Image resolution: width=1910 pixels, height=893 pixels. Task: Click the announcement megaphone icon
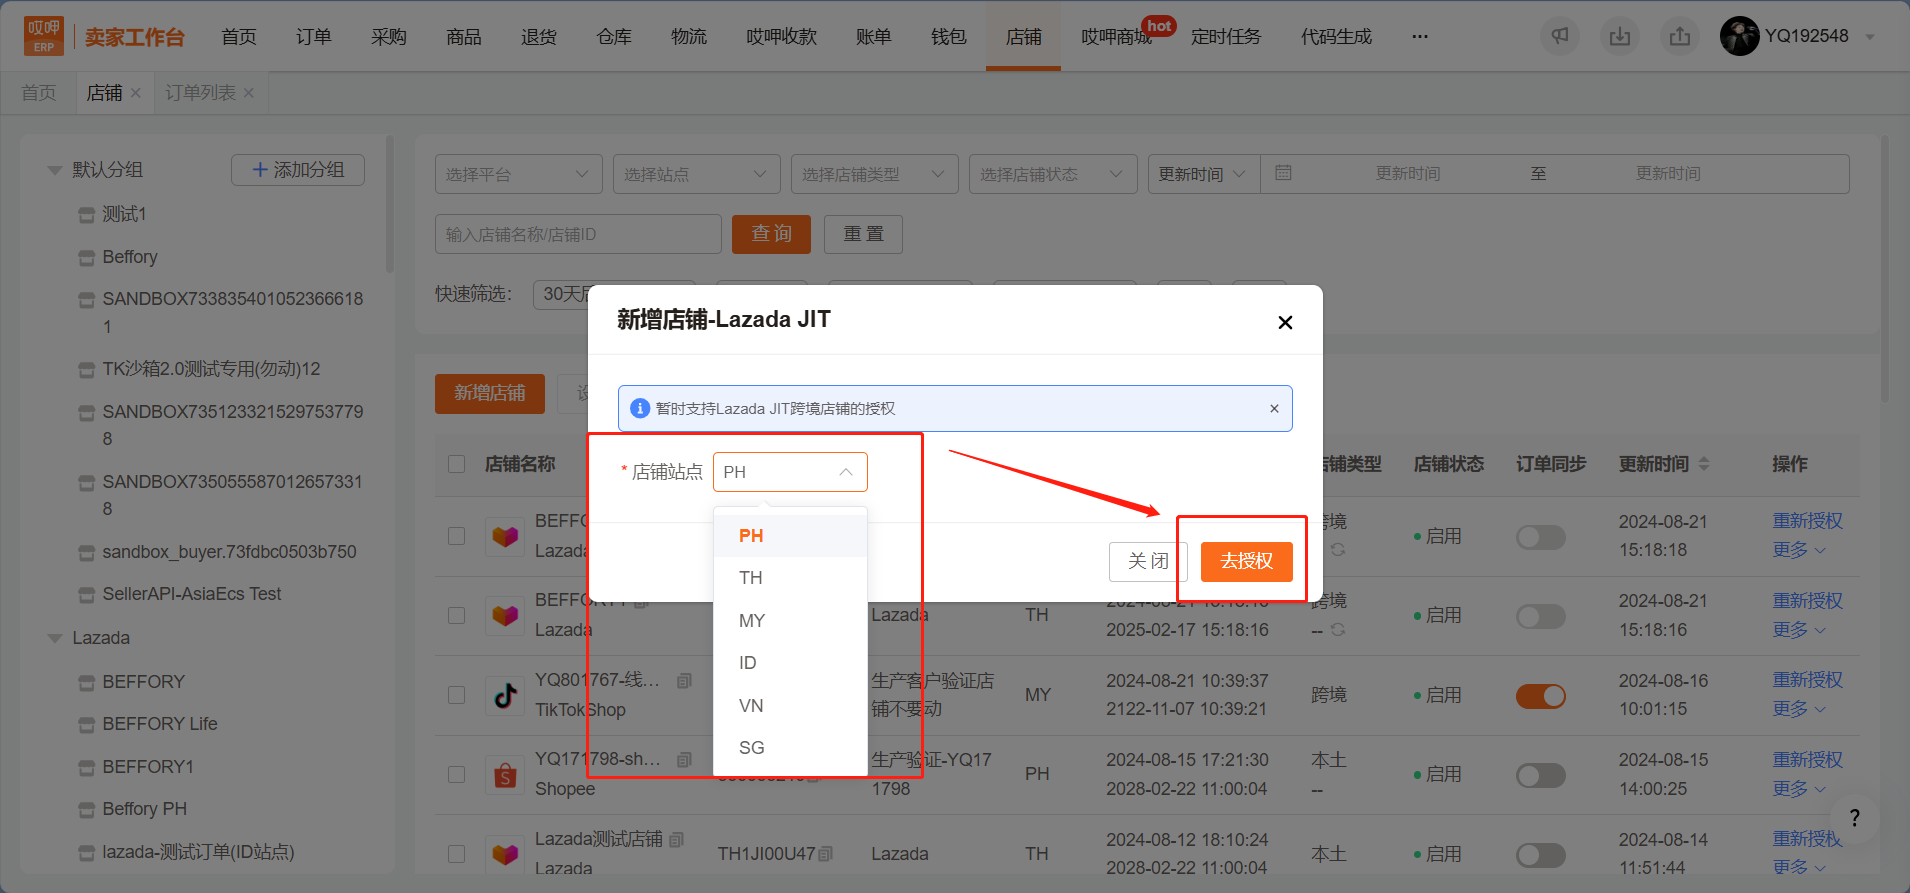click(1560, 37)
